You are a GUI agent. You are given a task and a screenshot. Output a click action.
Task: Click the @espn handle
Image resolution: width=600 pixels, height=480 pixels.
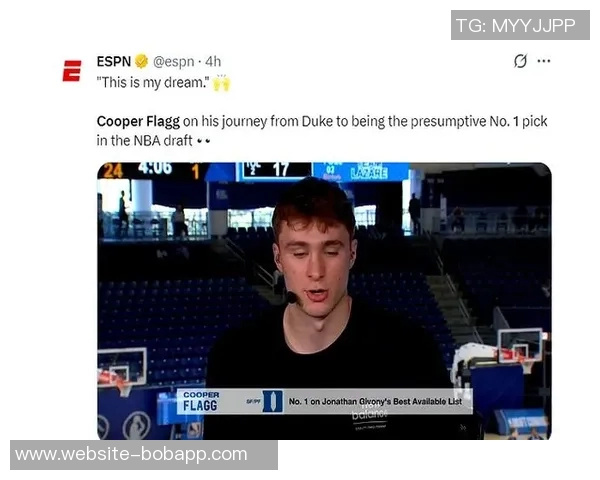coord(173,62)
